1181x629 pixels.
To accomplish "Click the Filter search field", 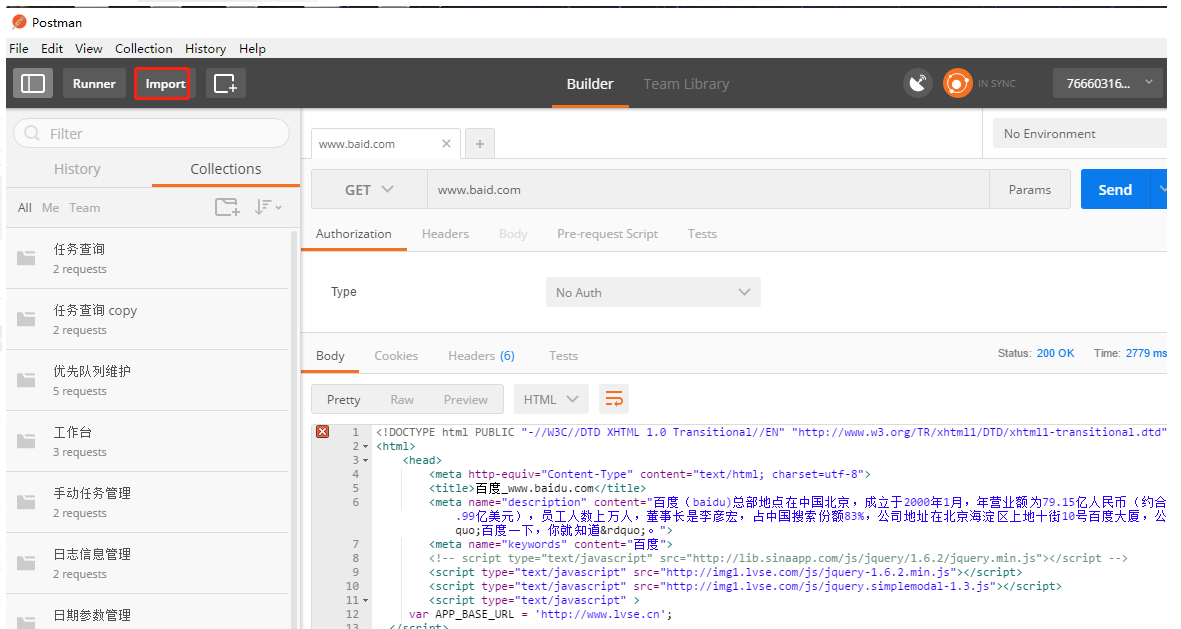I will (151, 133).
